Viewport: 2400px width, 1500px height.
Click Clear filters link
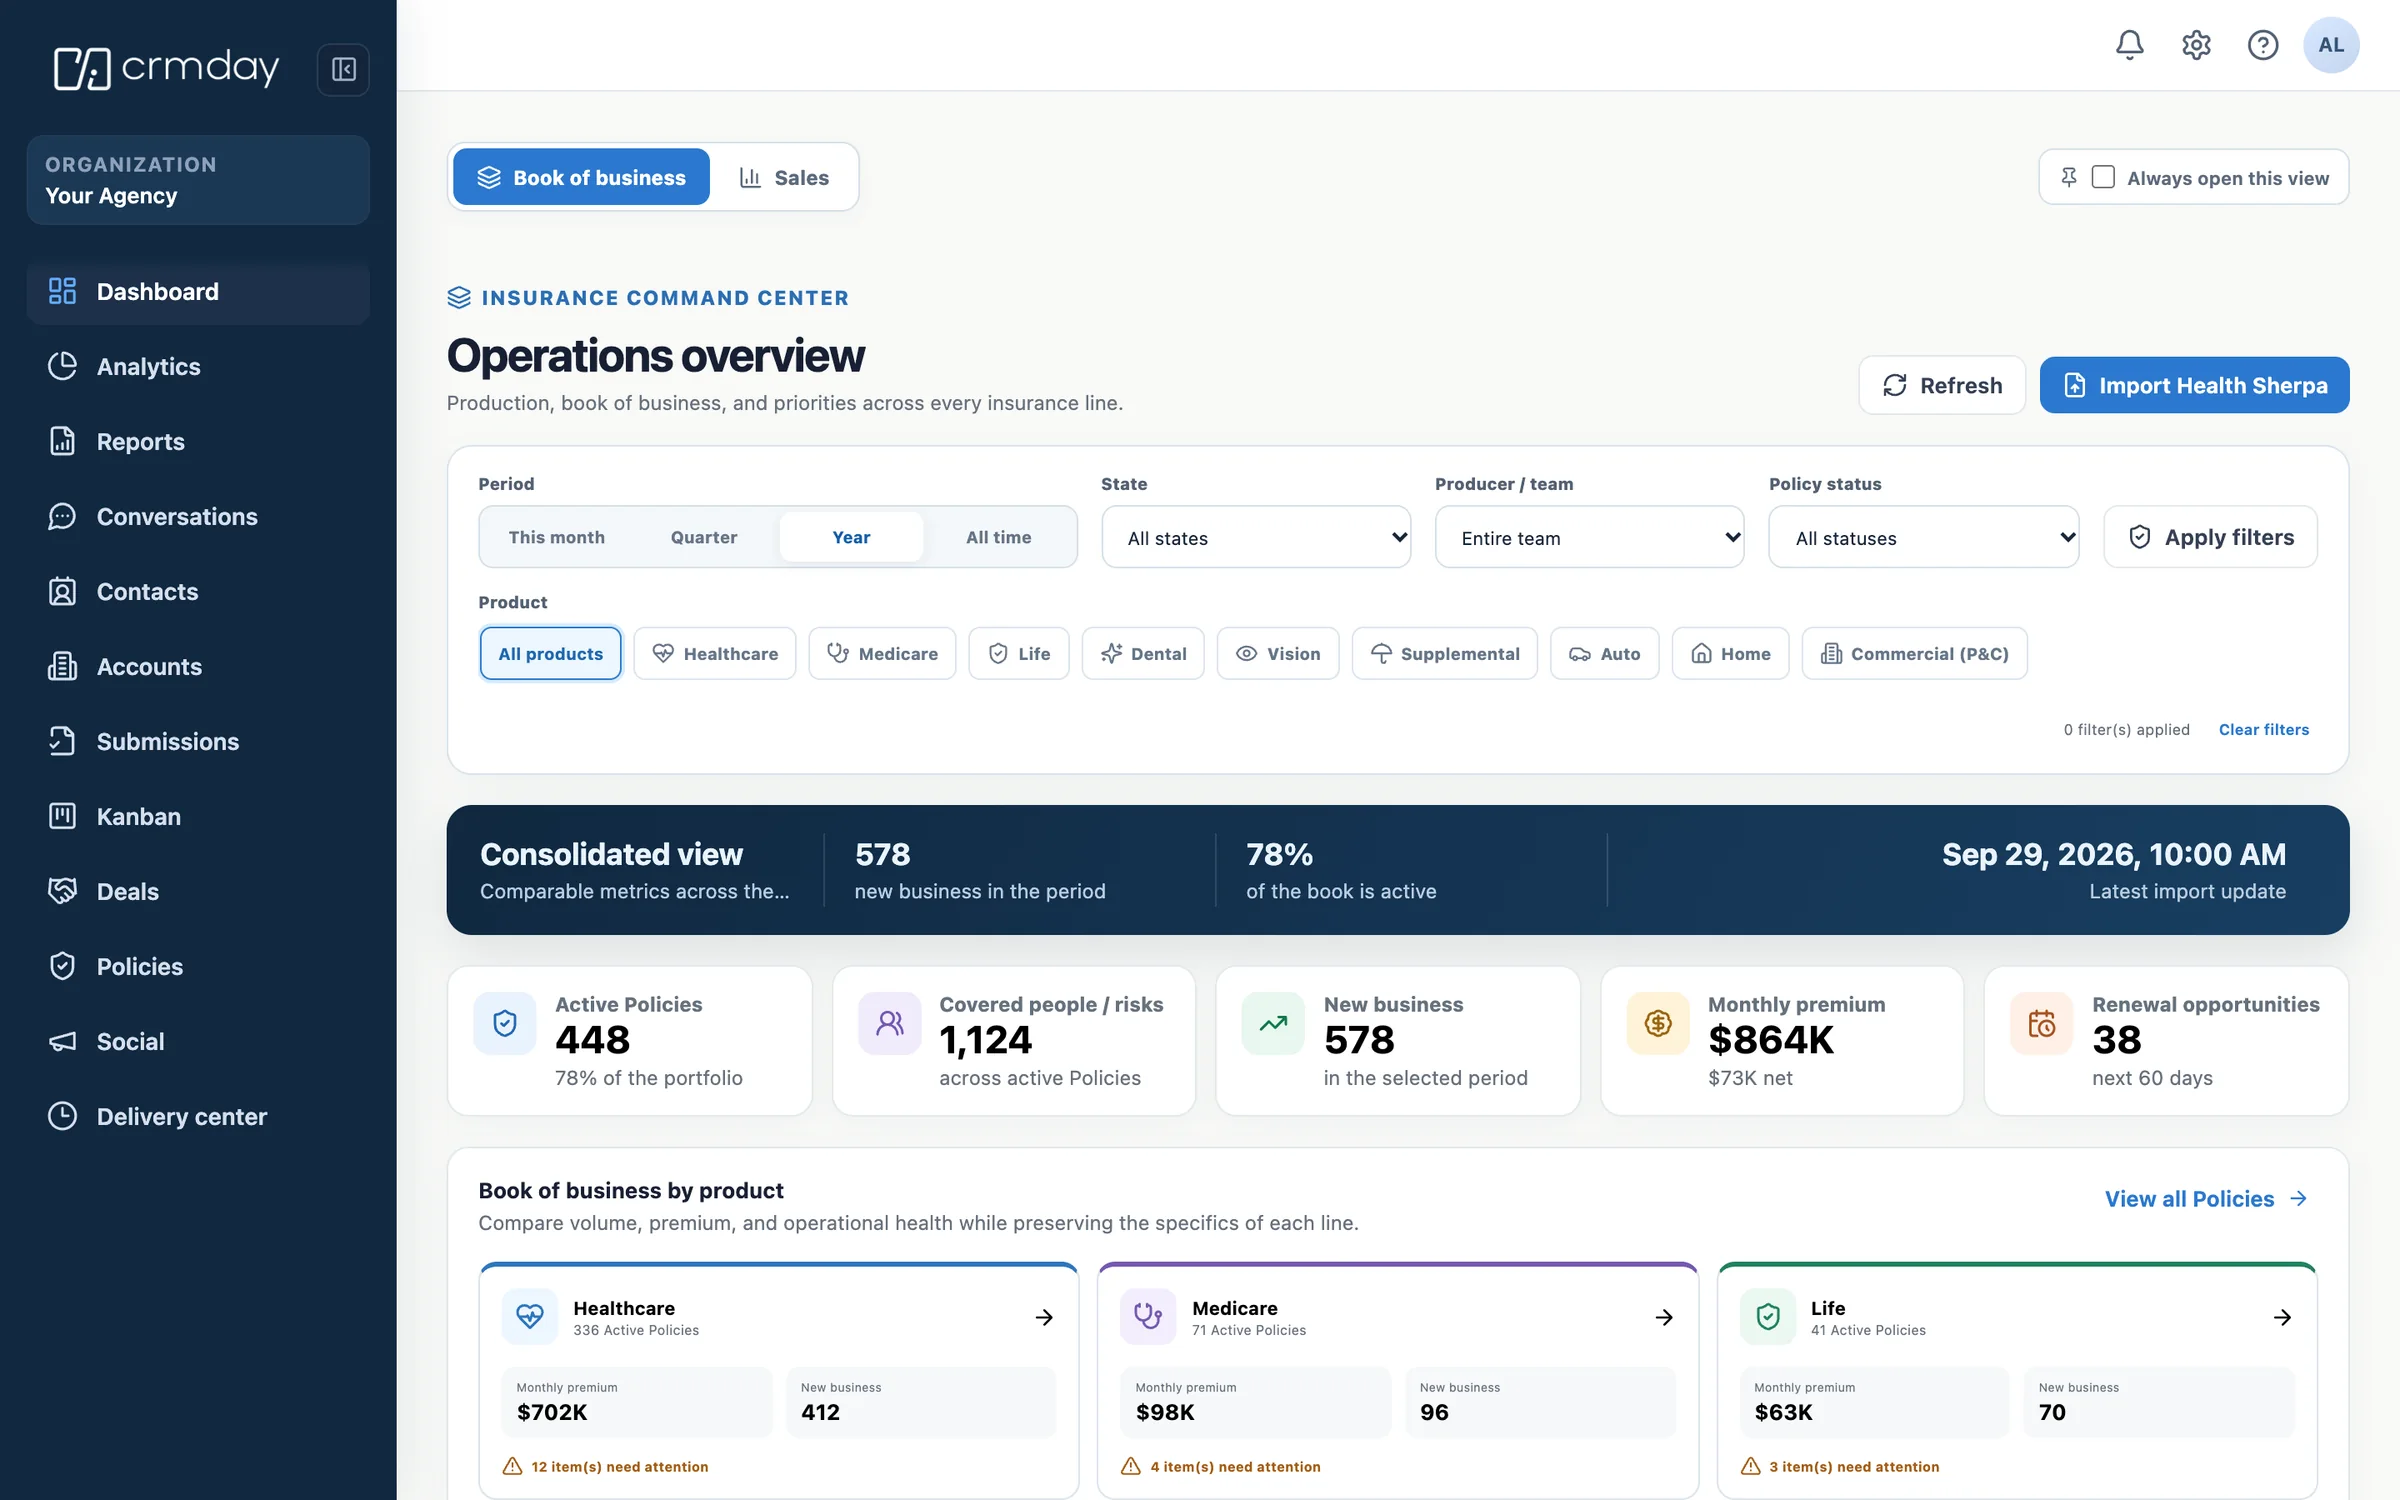coord(2264,729)
